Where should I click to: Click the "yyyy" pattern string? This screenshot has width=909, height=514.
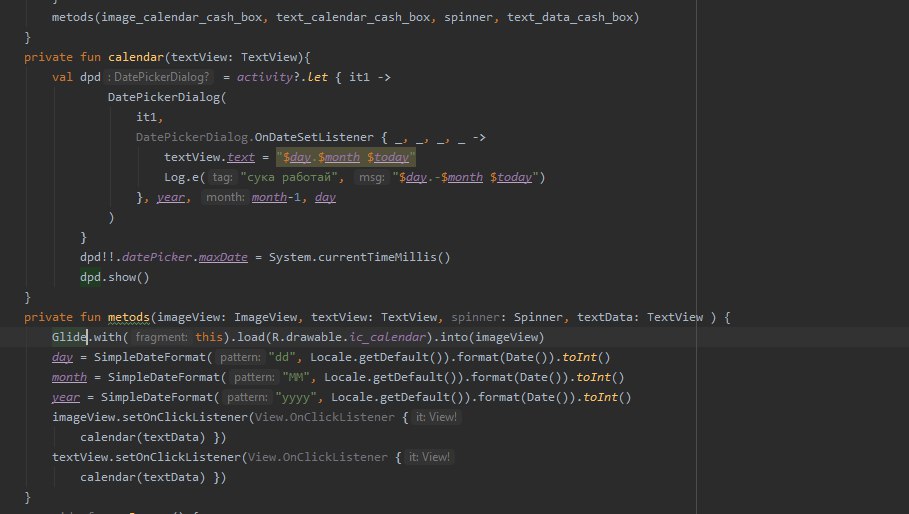coord(296,397)
